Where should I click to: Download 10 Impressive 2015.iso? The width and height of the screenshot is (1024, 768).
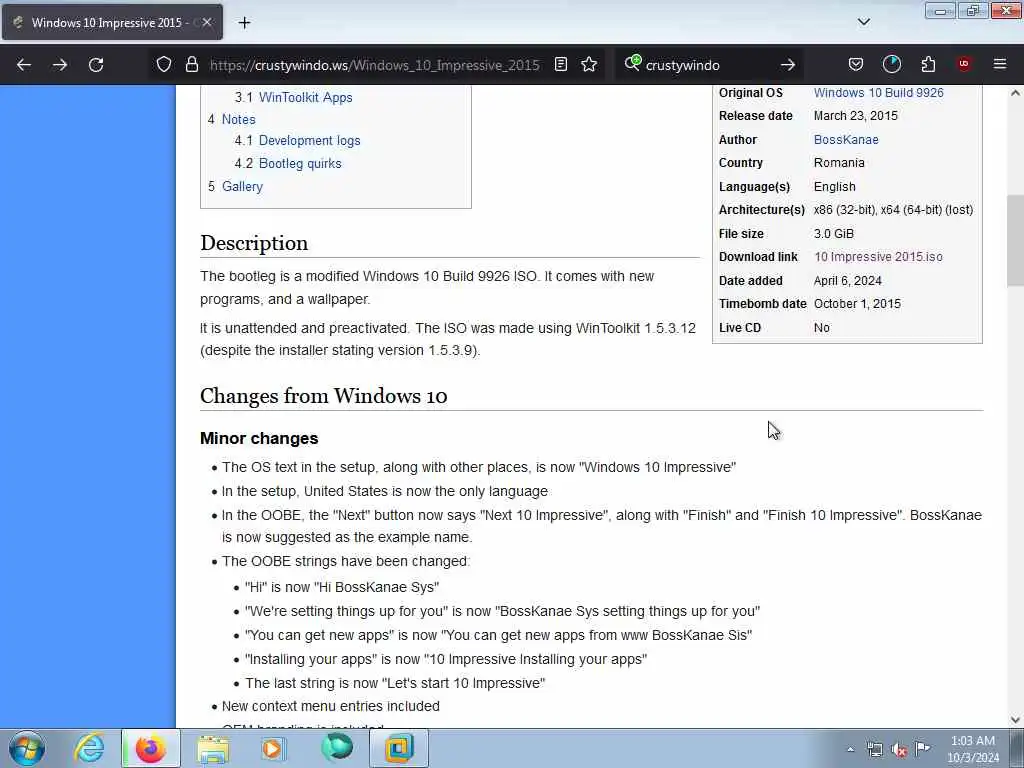pyautogui.click(x=878, y=257)
